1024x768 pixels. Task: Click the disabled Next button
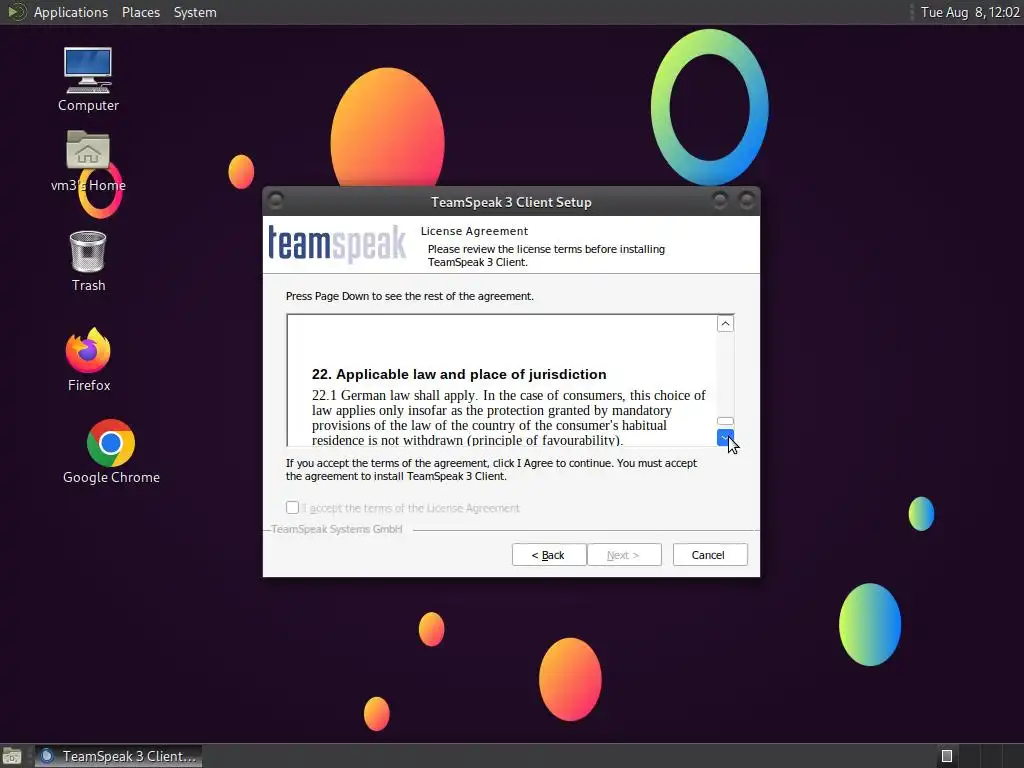pos(624,554)
